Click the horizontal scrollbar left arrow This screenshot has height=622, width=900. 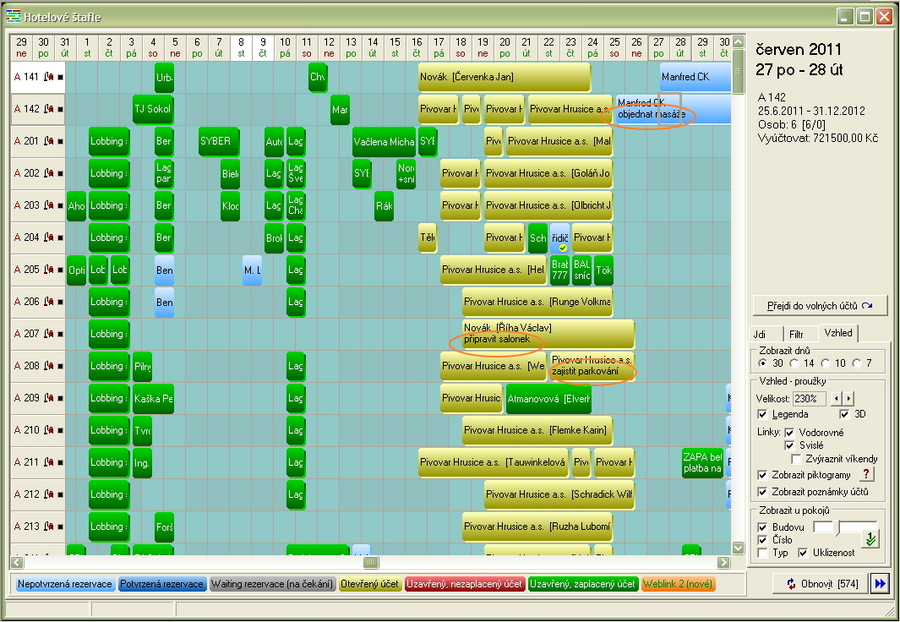point(17,562)
